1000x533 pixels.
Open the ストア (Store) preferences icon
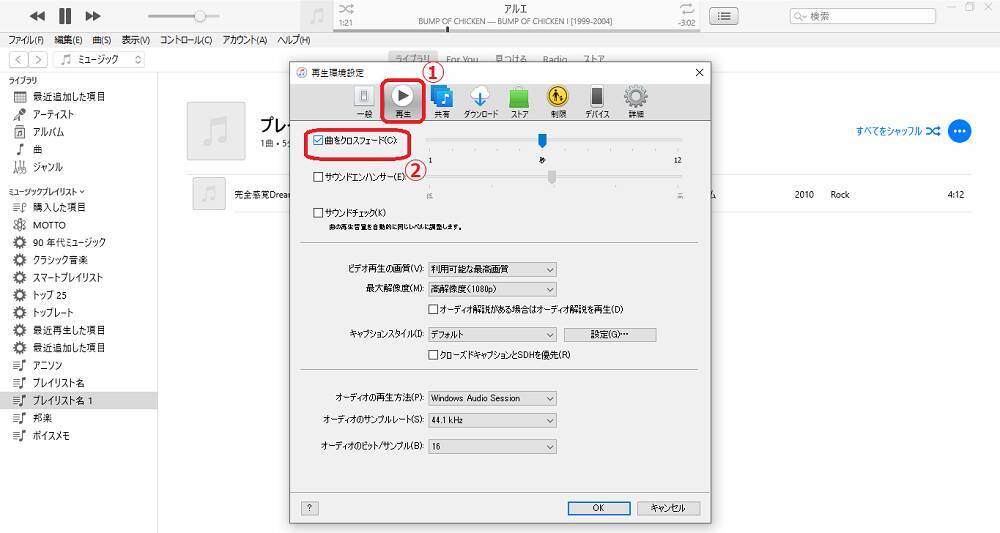click(519, 101)
